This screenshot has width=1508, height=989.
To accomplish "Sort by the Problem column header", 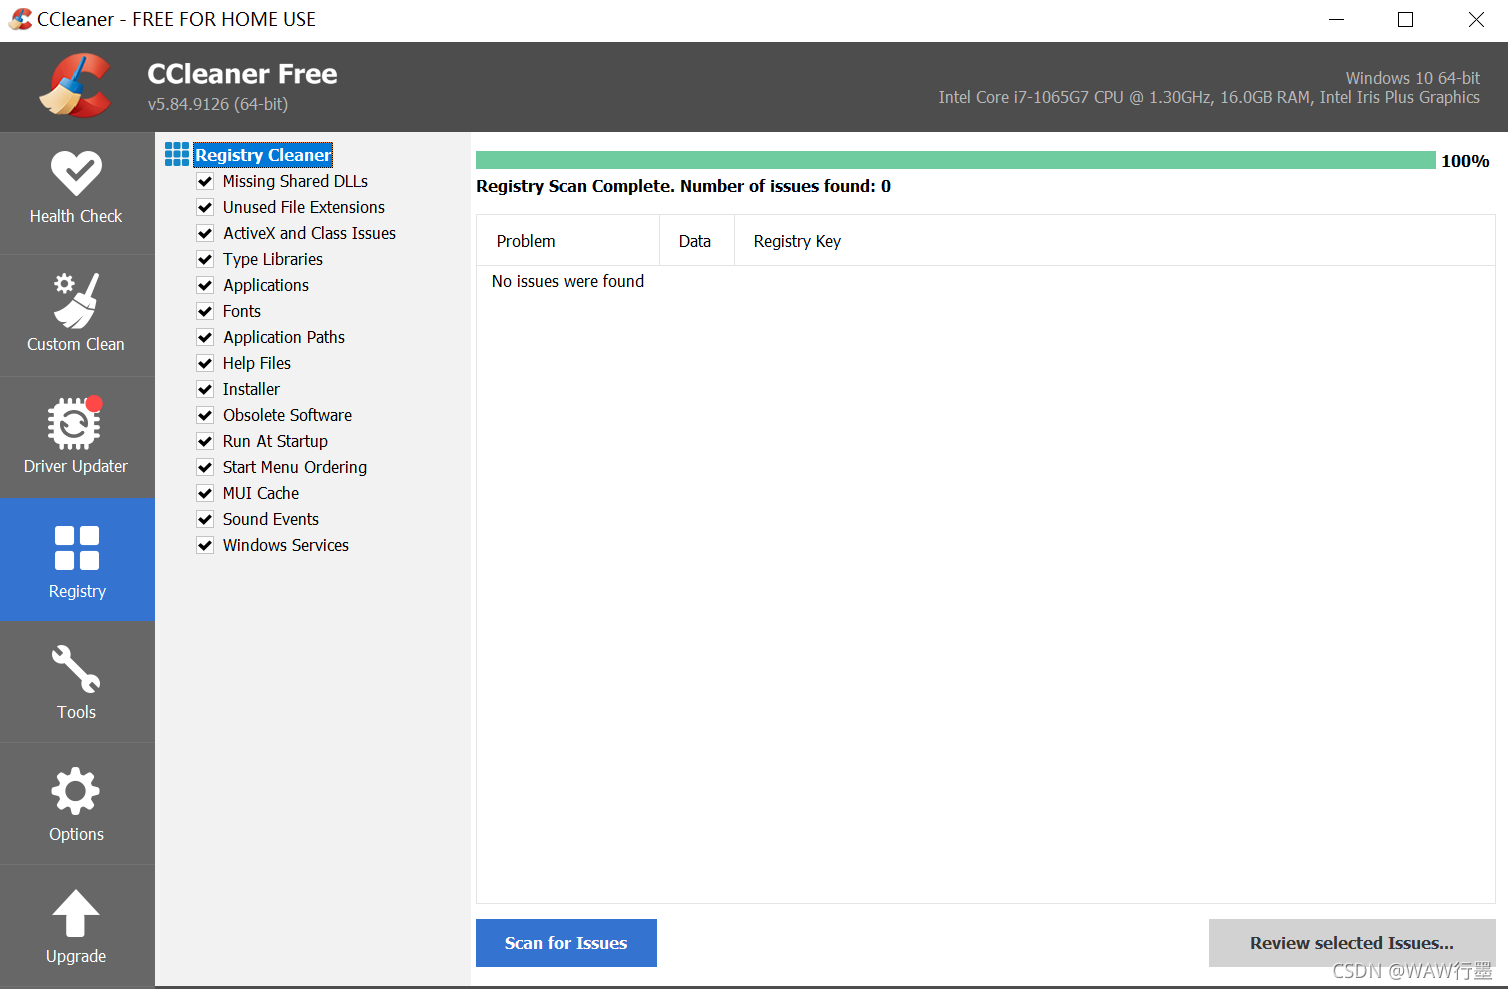I will pyautogui.click(x=568, y=241).
